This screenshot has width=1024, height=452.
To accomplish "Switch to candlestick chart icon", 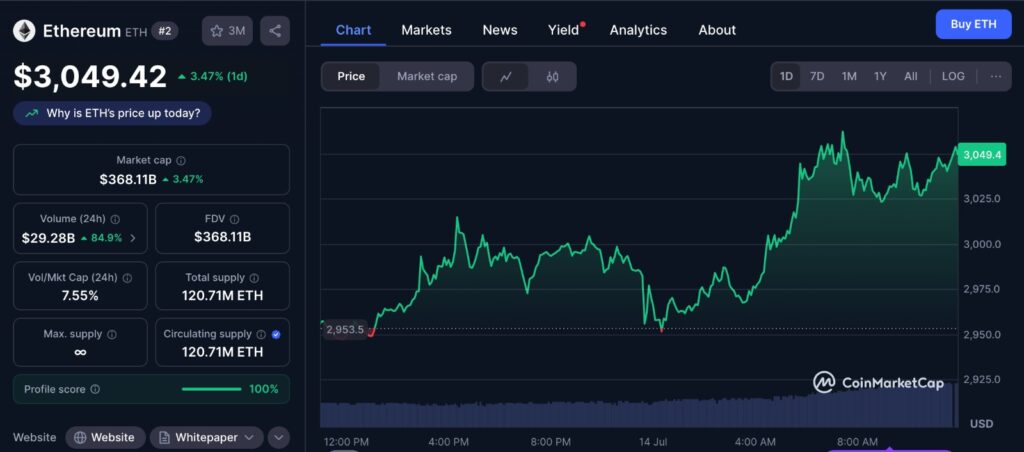I will tap(552, 76).
